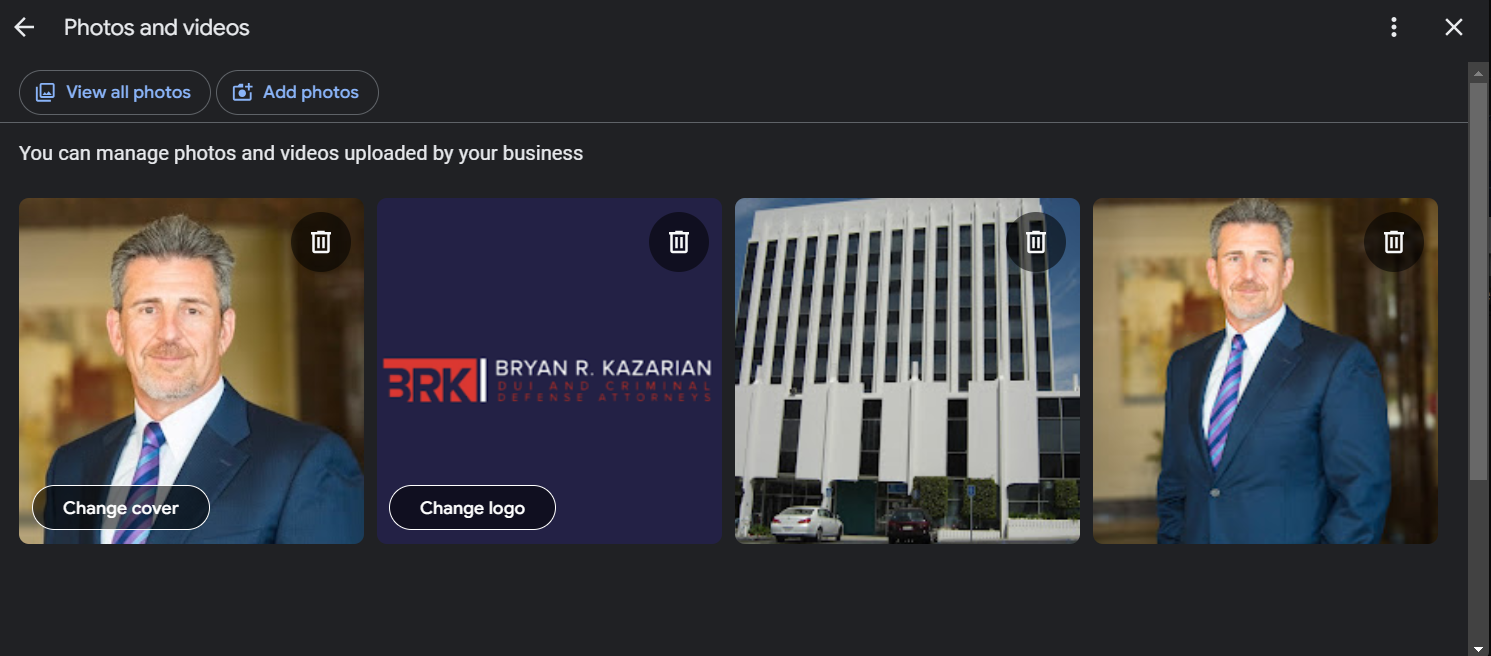The image size is (1491, 656).
Task: Open the white office building thumbnail
Action: 907,371
